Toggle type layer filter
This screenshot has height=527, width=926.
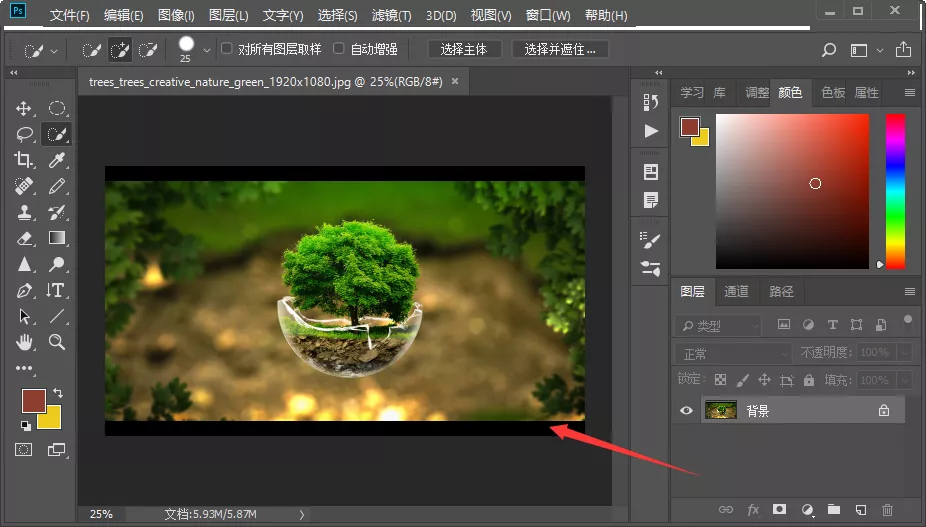coord(833,324)
